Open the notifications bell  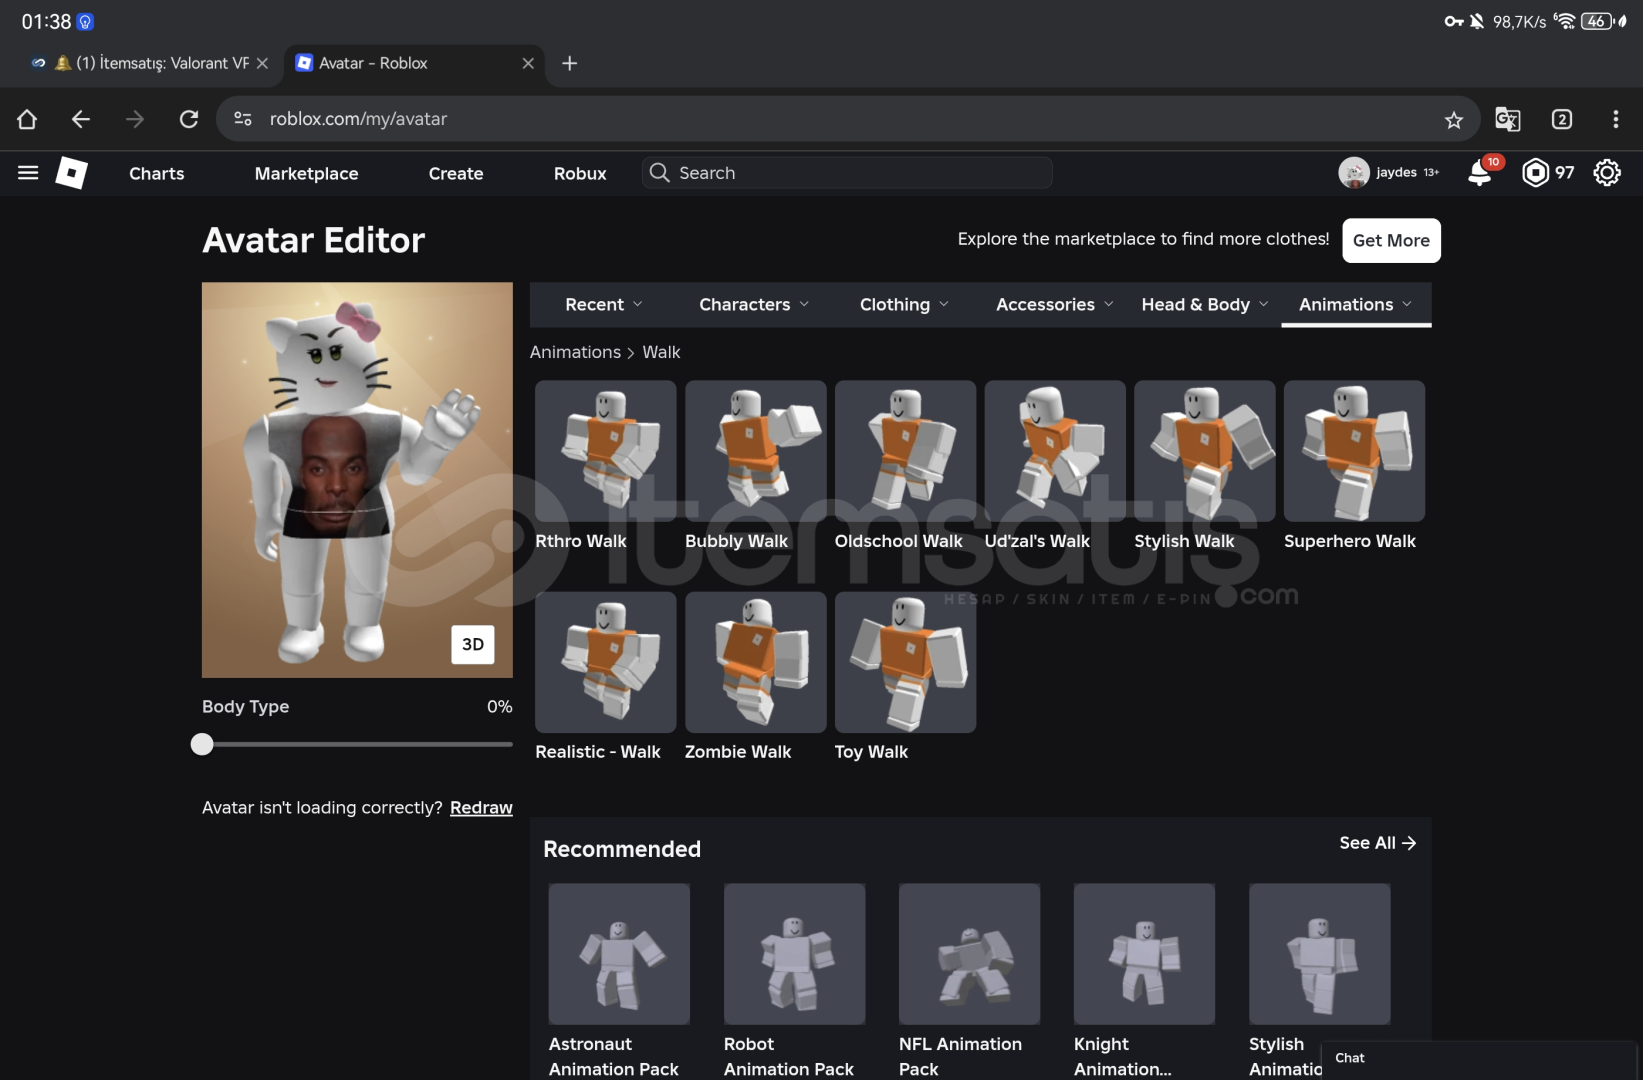(1479, 173)
